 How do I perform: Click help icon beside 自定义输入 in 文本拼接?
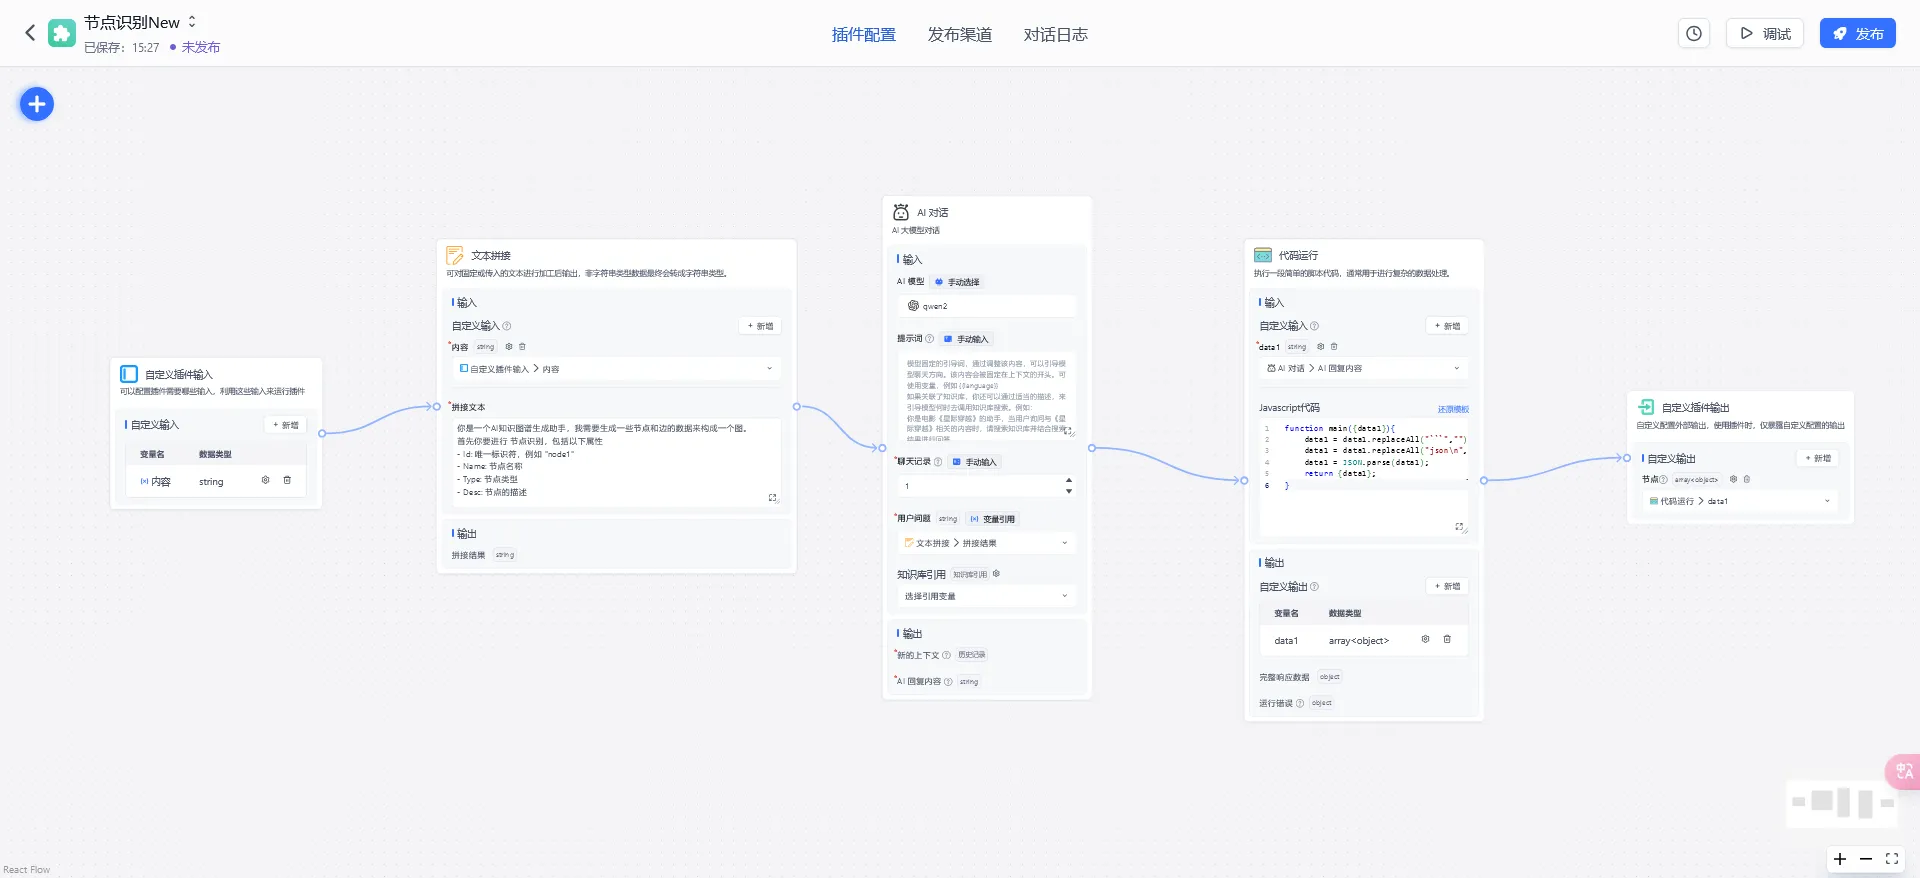tap(507, 326)
